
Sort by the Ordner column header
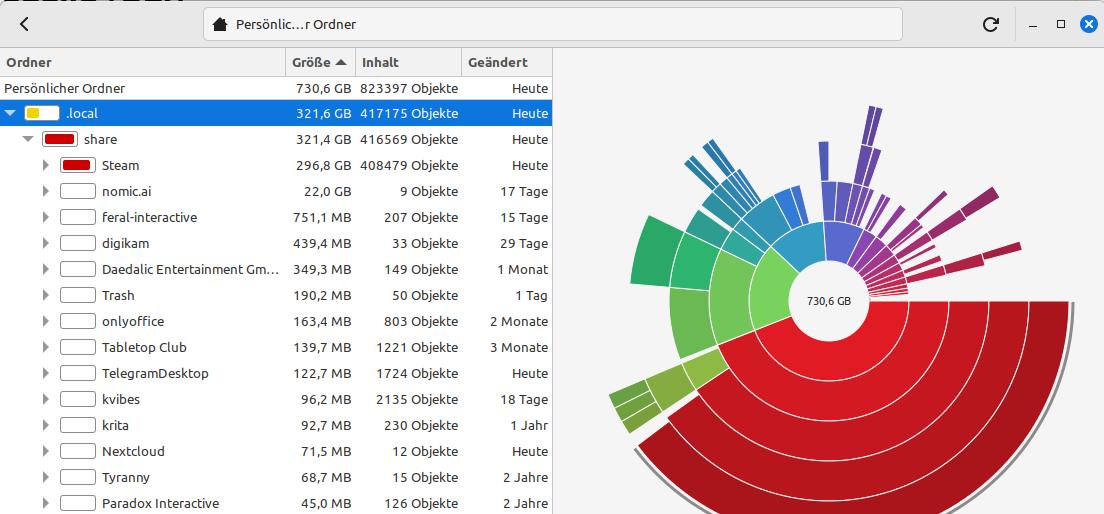pyautogui.click(x=142, y=62)
